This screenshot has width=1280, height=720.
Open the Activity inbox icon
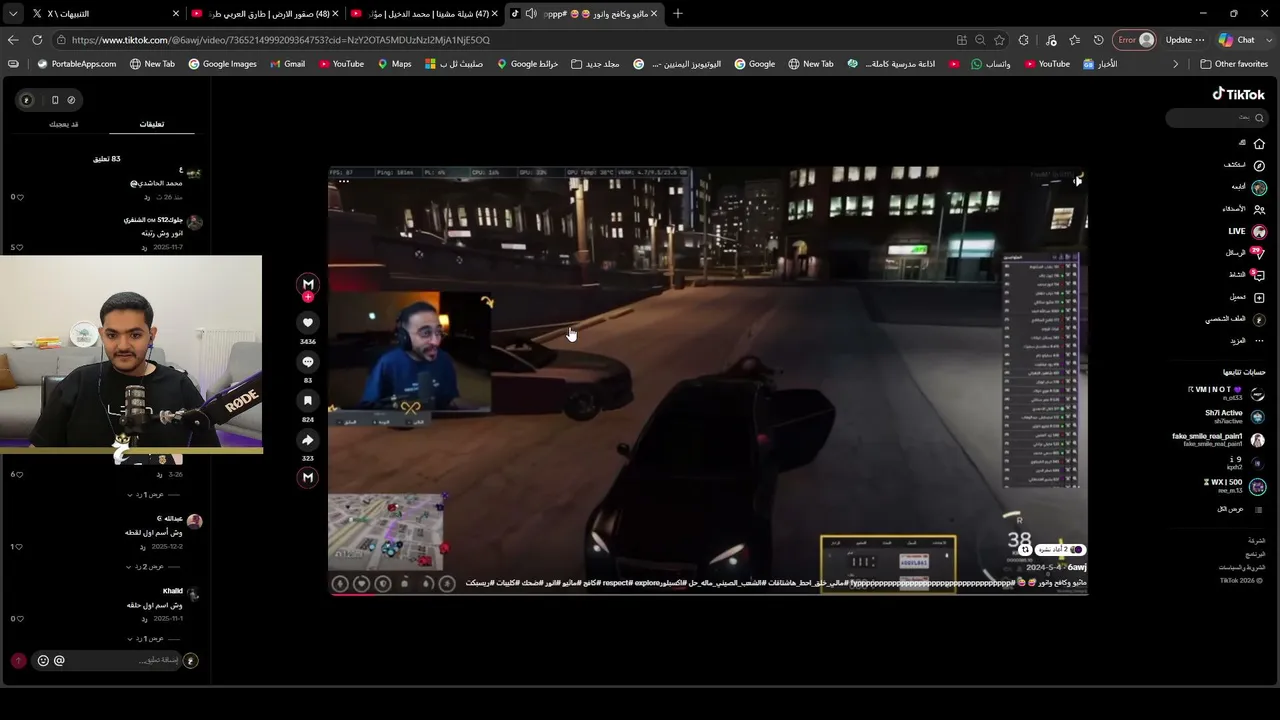(x=1258, y=275)
